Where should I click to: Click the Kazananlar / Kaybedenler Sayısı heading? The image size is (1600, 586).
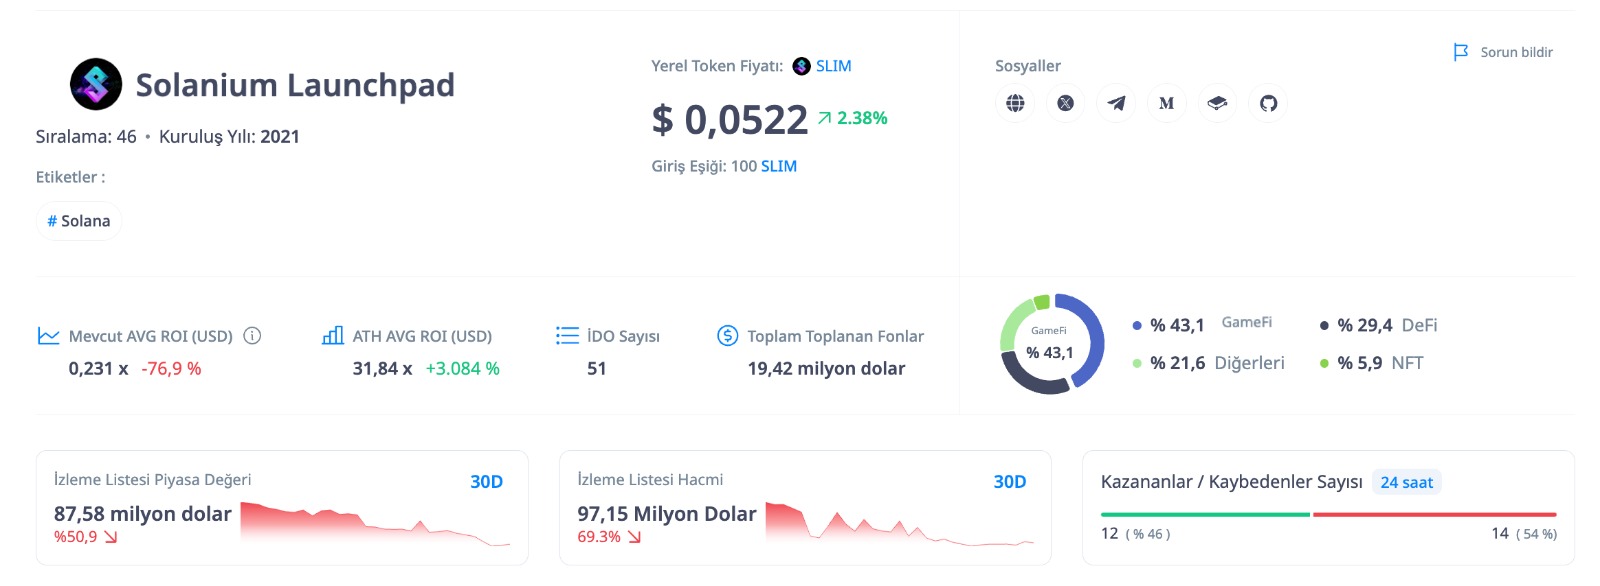click(1232, 482)
